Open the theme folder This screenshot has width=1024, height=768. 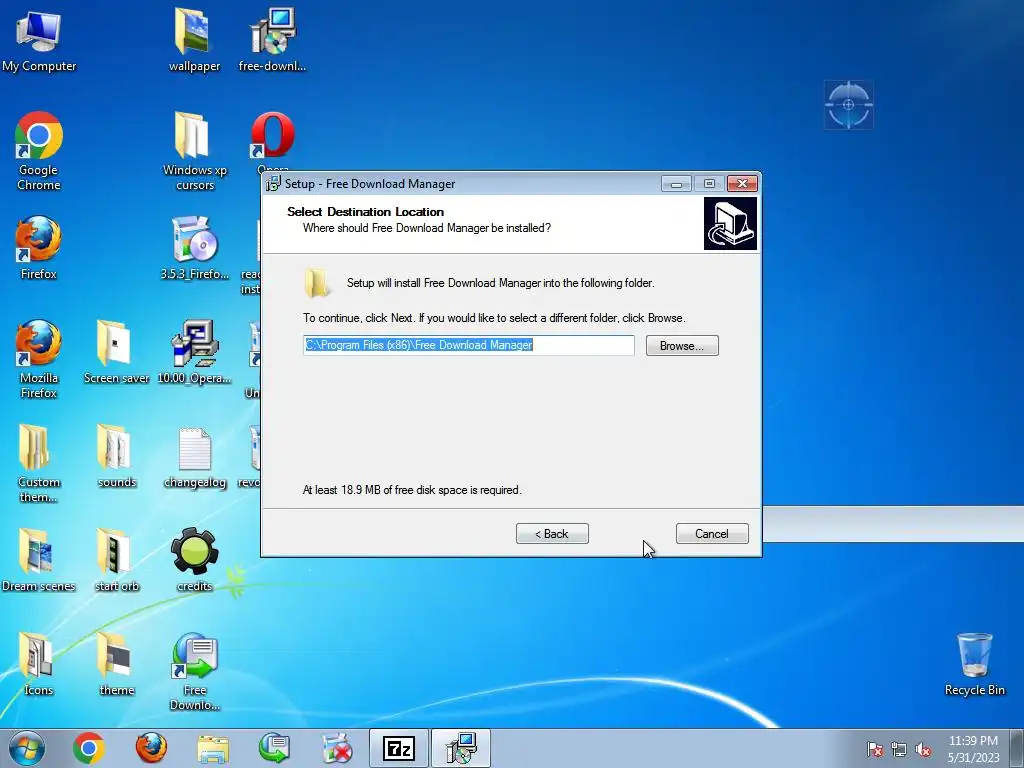pos(116,664)
